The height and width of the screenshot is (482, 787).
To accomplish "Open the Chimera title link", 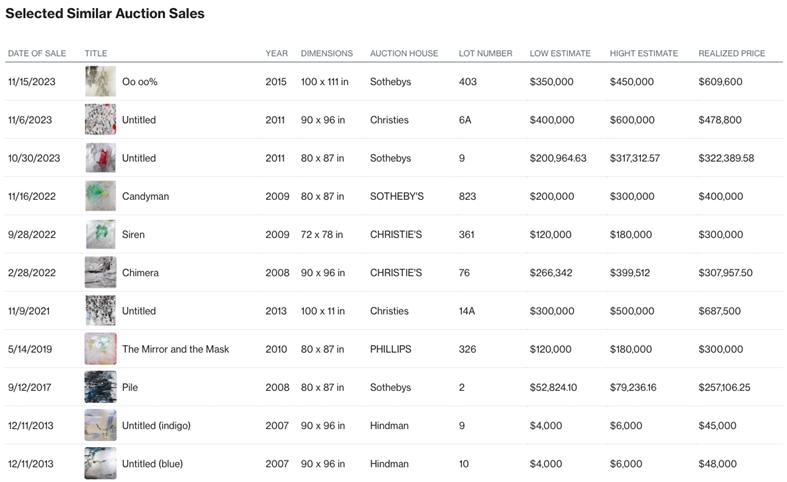I will [140, 273].
